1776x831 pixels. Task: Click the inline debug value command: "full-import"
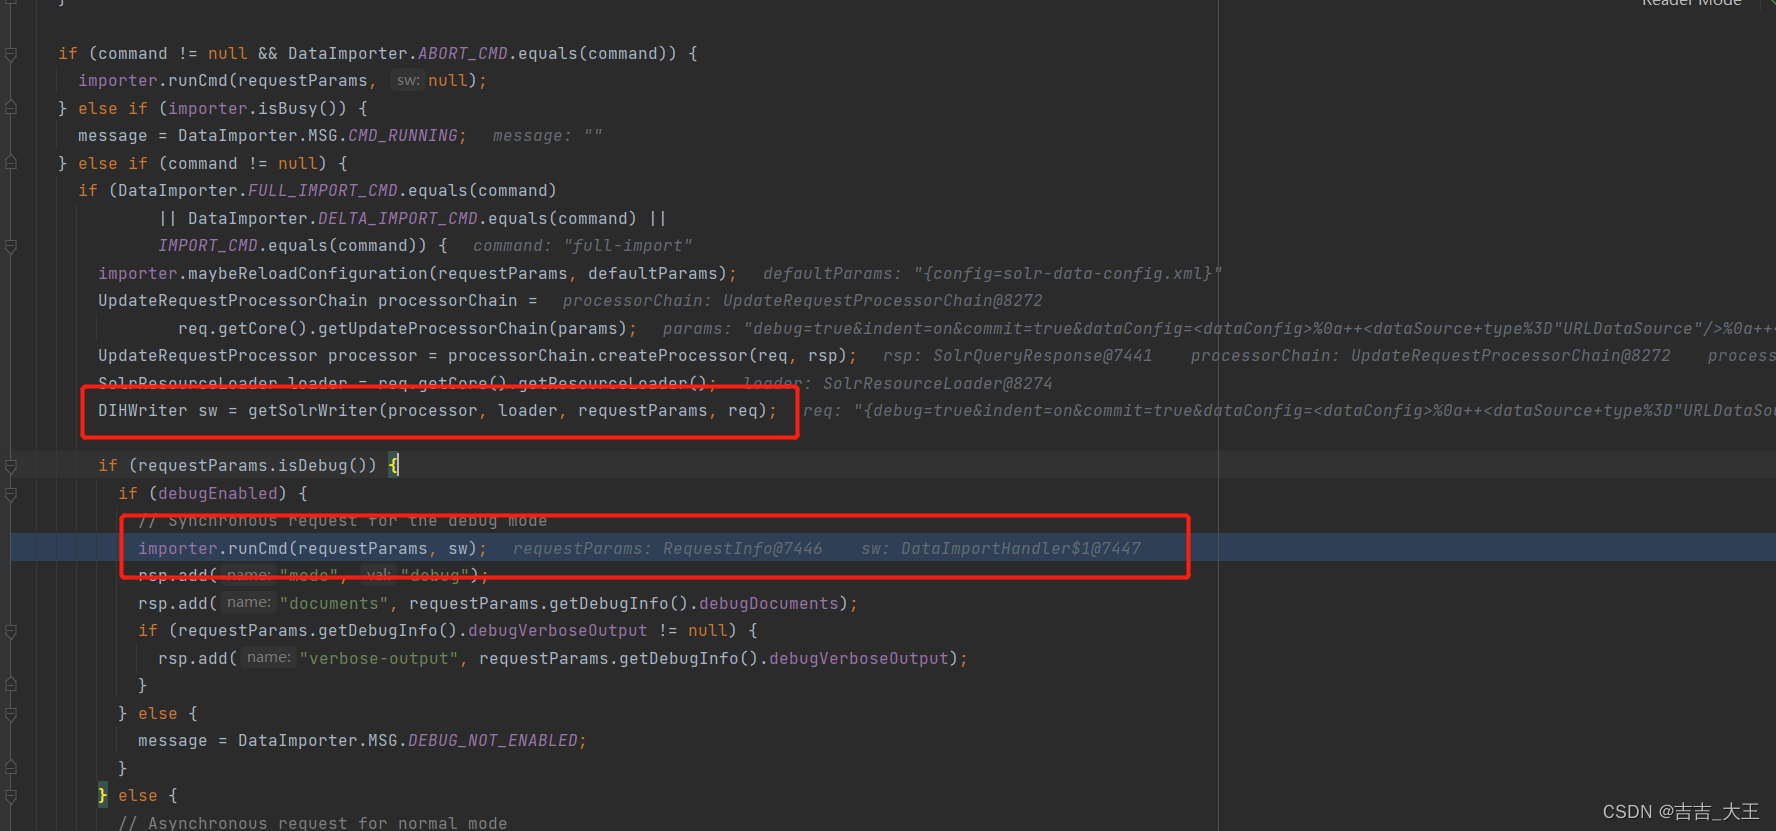(x=582, y=246)
